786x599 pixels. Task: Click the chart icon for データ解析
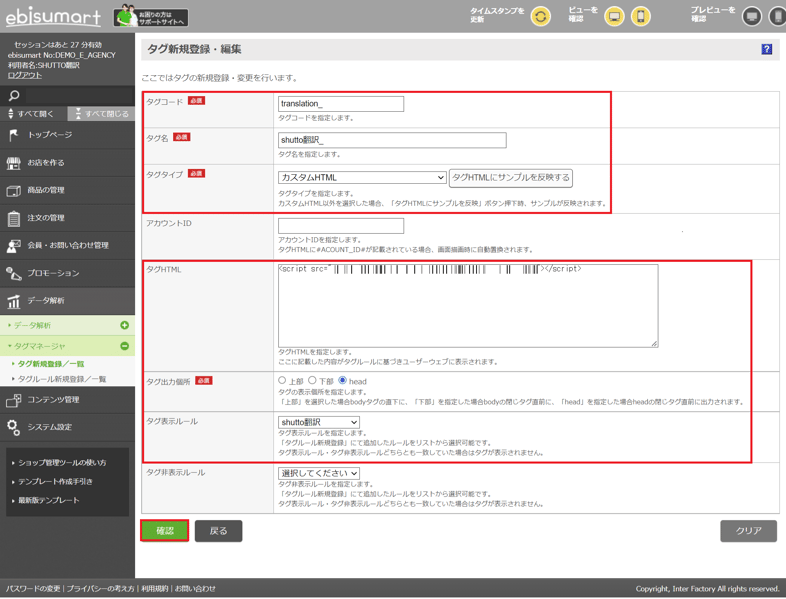(x=14, y=301)
